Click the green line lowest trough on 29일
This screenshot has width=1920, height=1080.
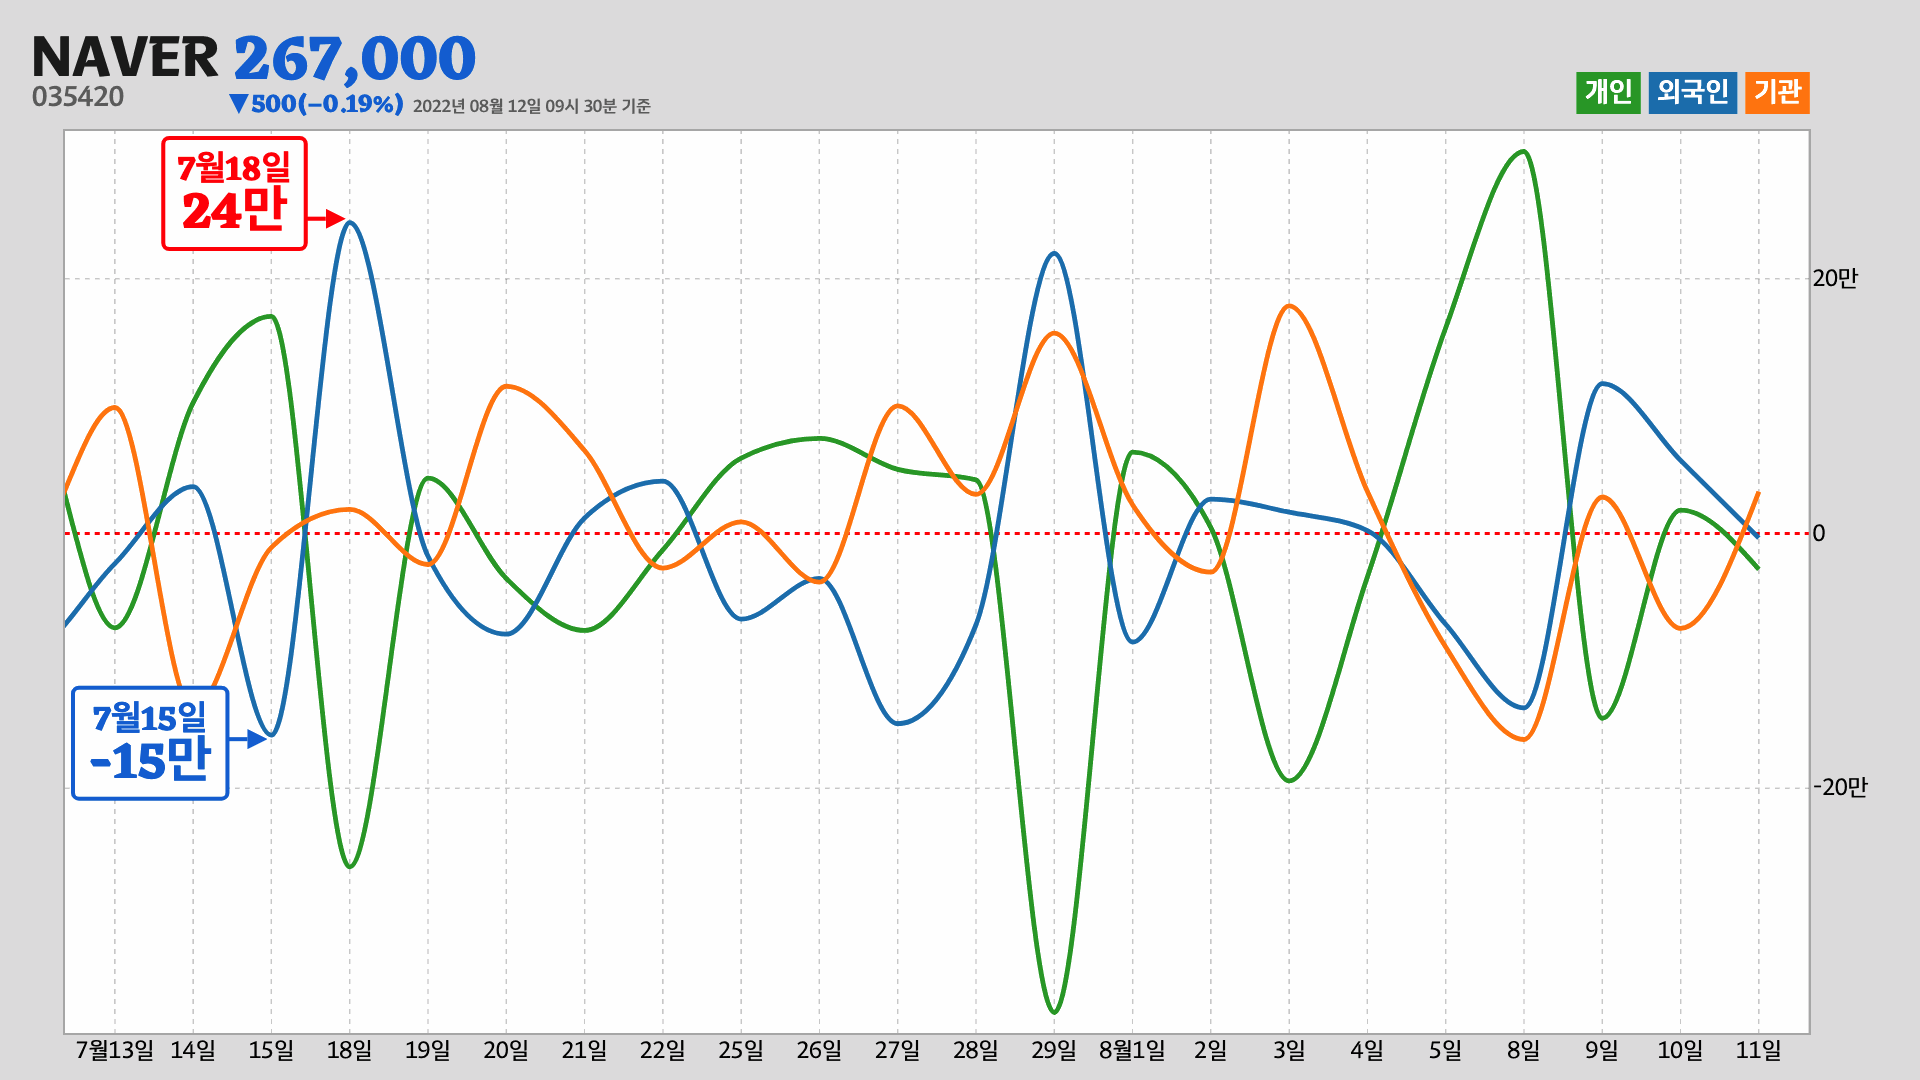click(1054, 1012)
